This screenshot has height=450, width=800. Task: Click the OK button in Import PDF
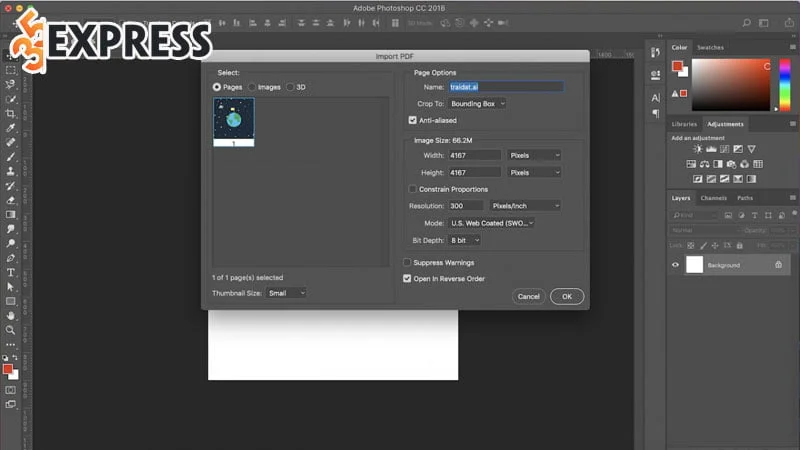[x=567, y=296]
